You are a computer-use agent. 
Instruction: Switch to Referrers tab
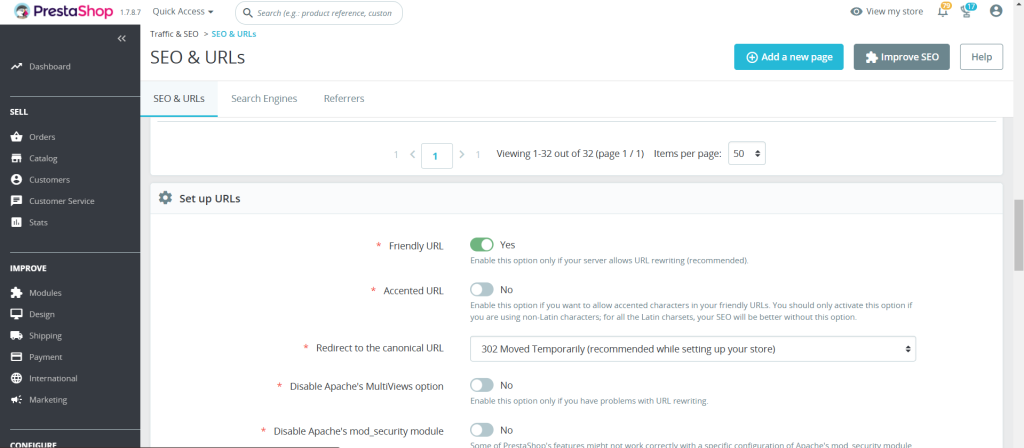tap(344, 99)
